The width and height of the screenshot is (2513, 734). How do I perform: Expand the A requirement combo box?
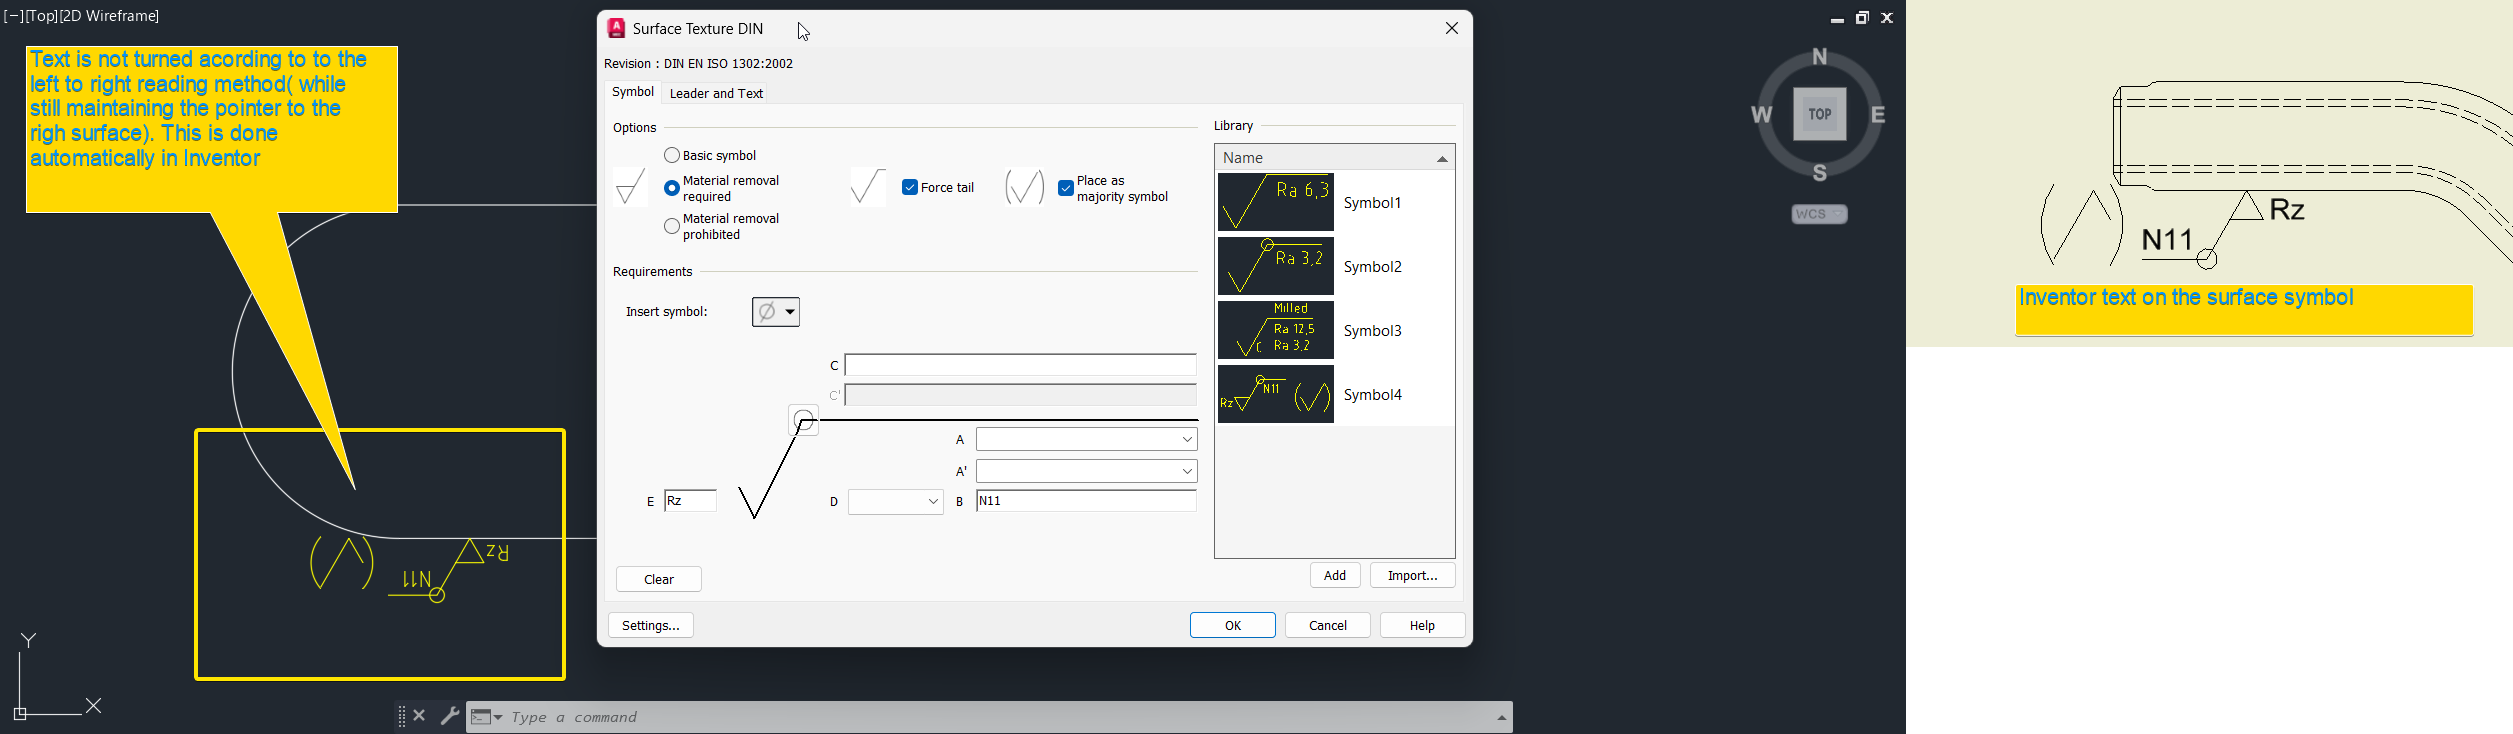coord(1187,439)
